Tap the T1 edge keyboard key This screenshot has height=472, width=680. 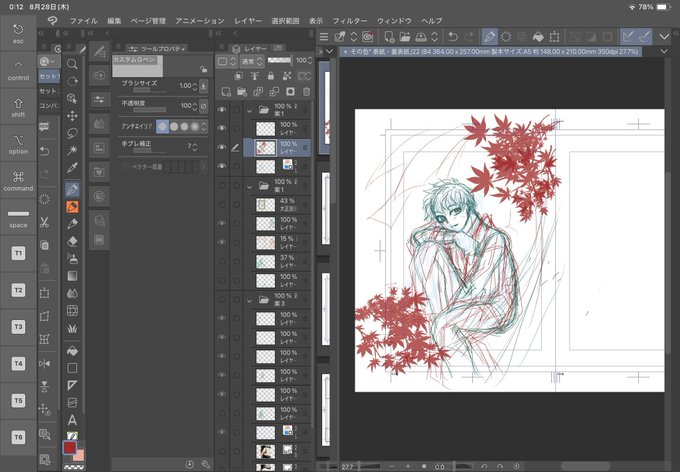18,253
